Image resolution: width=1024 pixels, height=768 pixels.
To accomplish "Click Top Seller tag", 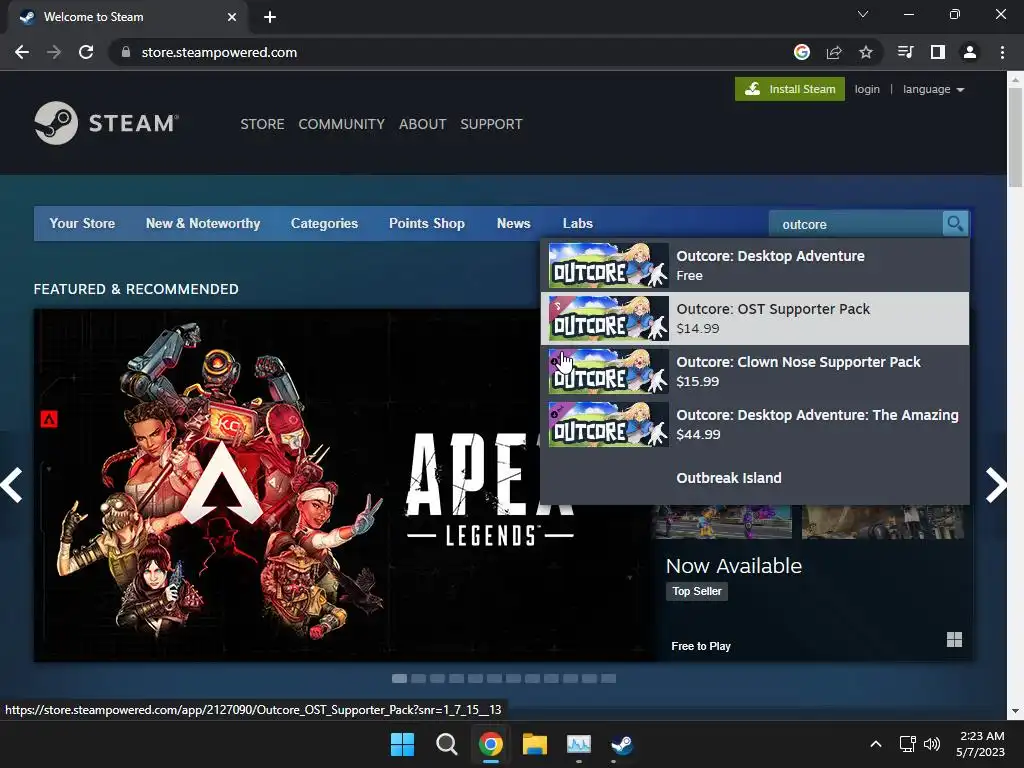I will [x=697, y=591].
